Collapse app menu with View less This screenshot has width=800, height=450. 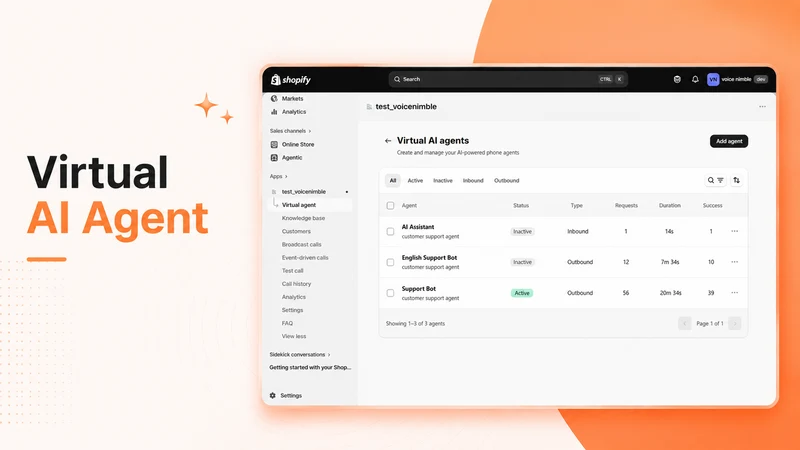pos(294,337)
